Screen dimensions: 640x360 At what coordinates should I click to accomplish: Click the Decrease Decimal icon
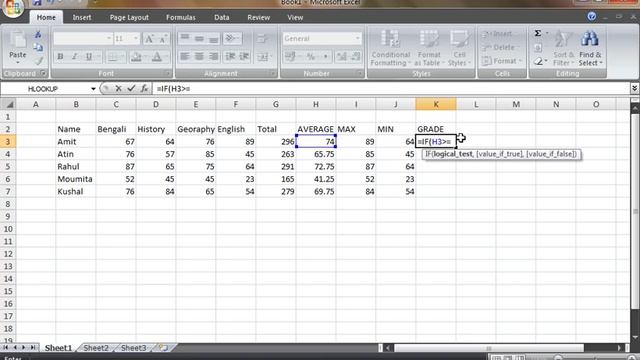pos(355,56)
